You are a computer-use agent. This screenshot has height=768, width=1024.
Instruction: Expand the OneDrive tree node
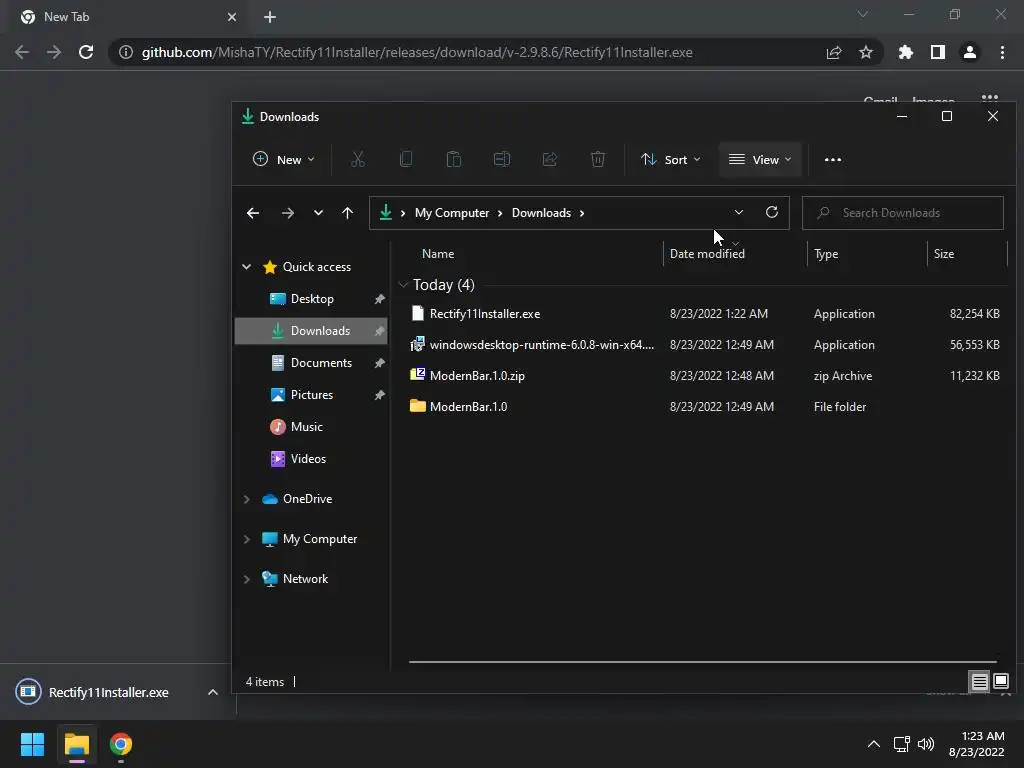pos(247,499)
